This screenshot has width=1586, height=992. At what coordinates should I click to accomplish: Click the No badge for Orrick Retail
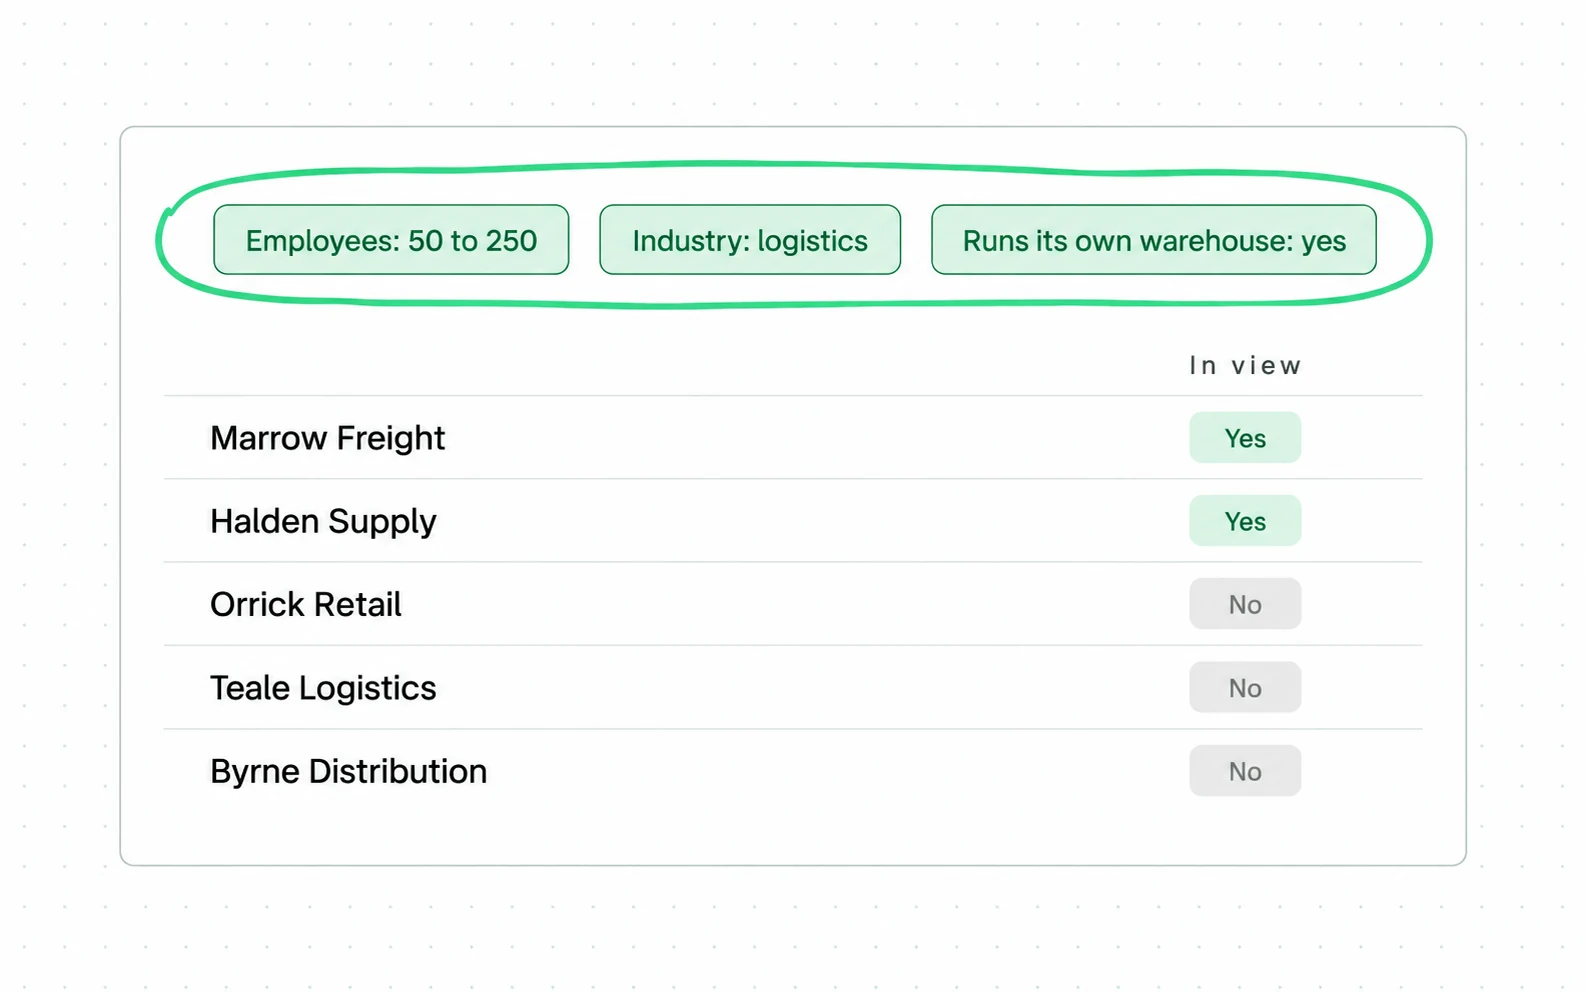1245,604
